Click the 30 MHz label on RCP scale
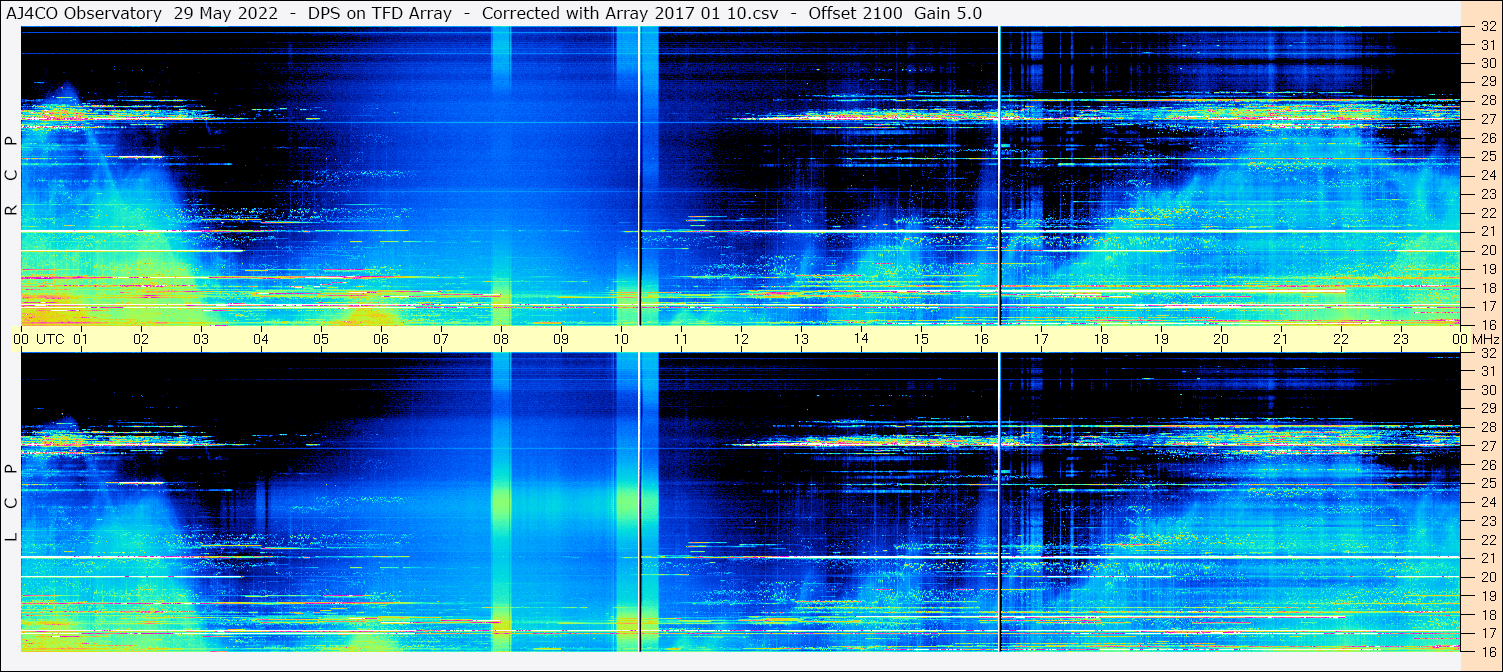 click(1487, 63)
